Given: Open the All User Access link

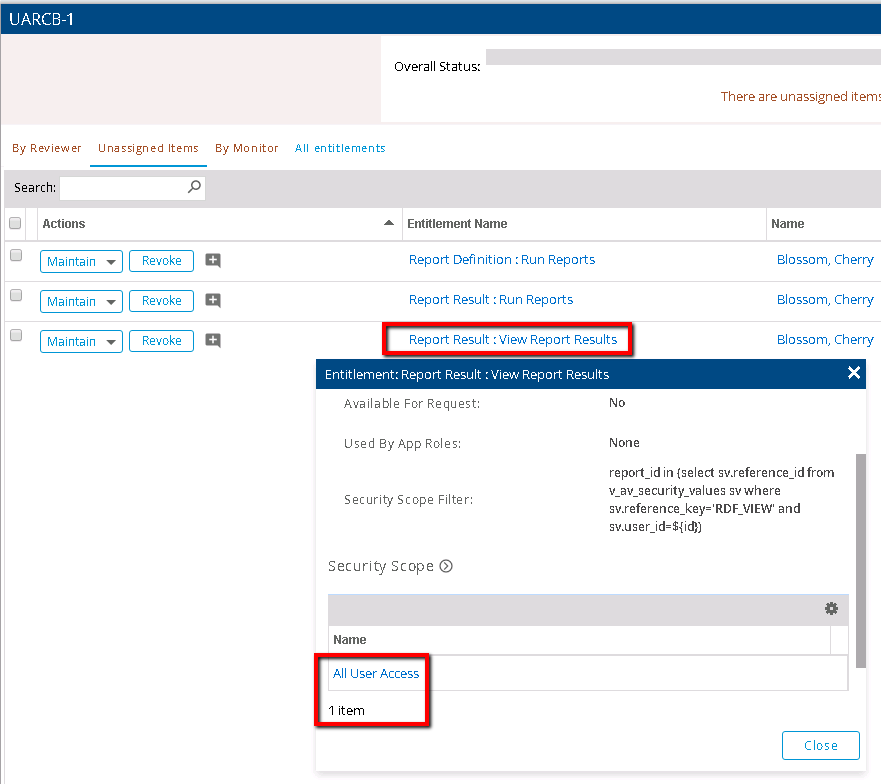Looking at the screenshot, I should [x=376, y=674].
